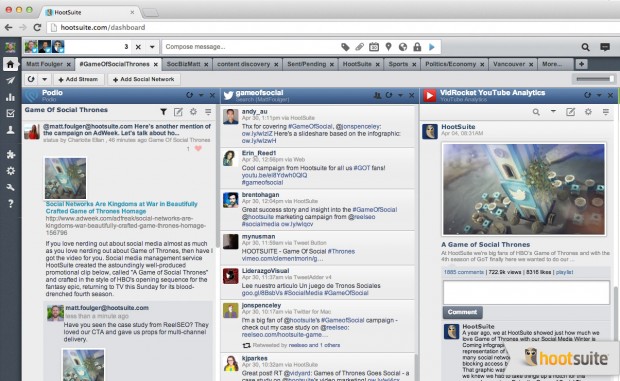620x381 pixels.
Task: Click the blue send arrow icon
Action: coord(432,47)
